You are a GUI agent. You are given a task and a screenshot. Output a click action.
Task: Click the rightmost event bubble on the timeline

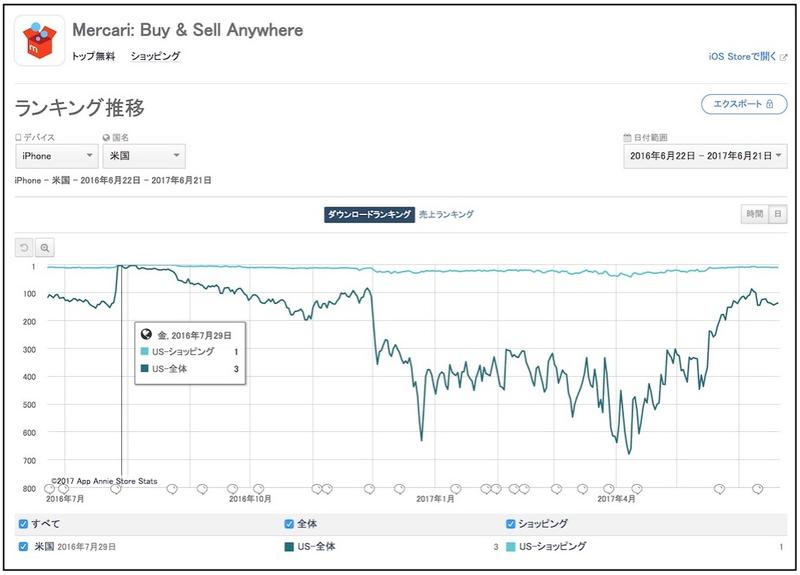(x=758, y=489)
